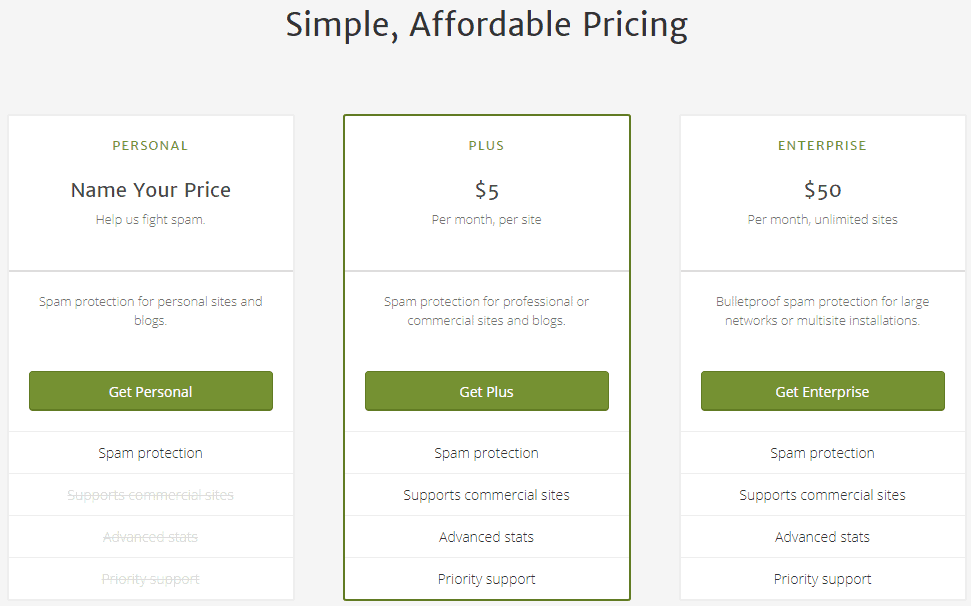This screenshot has height=606, width=971.
Task: Click Supports commercial sites in Plus column
Action: pos(486,495)
